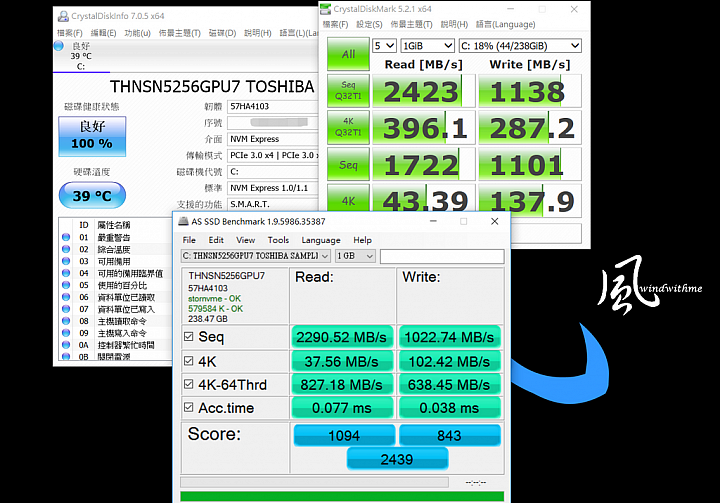Viewport: 720px width, 503px height.
Task: Click the 4K Q32T1 write result 287.2
Action: click(x=529, y=128)
